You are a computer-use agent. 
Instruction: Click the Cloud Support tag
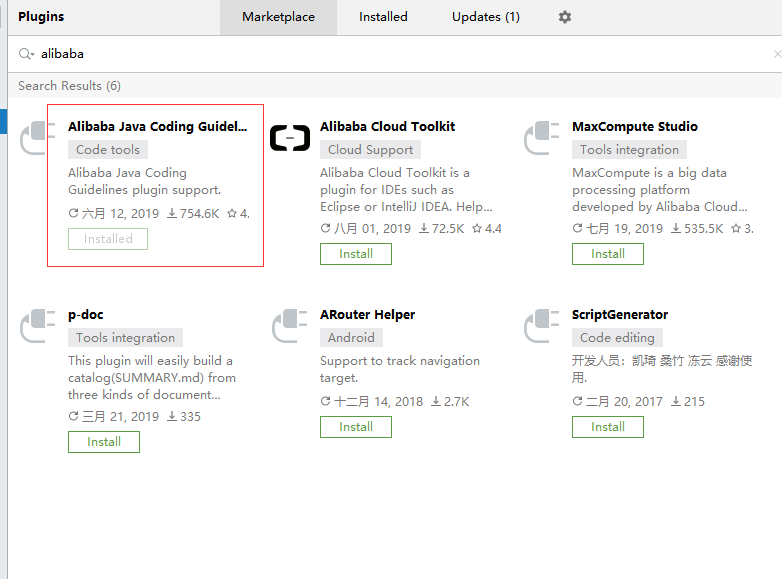pos(370,150)
